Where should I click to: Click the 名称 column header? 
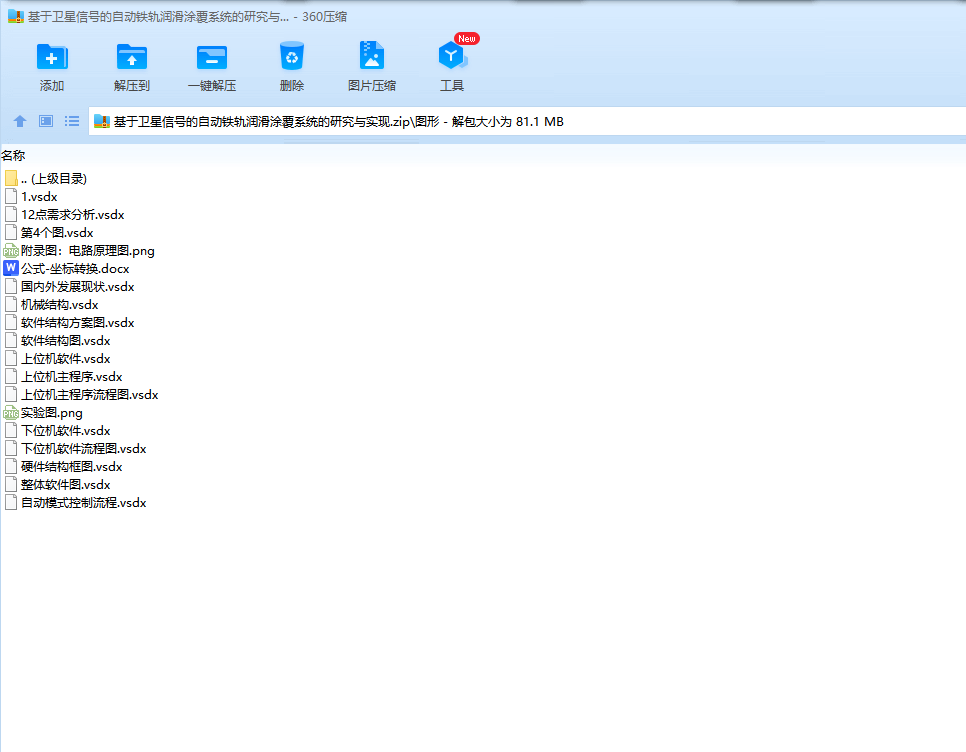point(13,156)
